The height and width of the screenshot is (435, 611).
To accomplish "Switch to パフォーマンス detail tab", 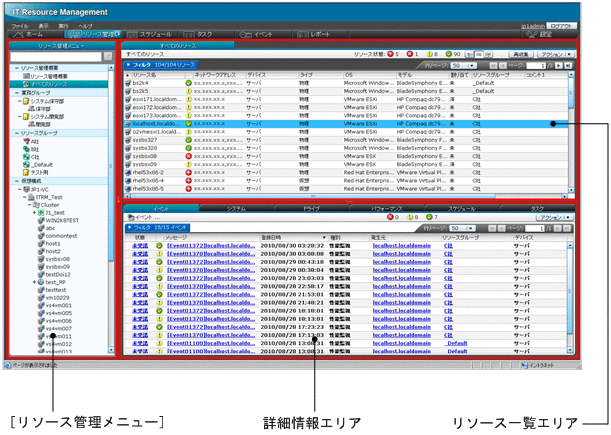I will [x=387, y=209].
